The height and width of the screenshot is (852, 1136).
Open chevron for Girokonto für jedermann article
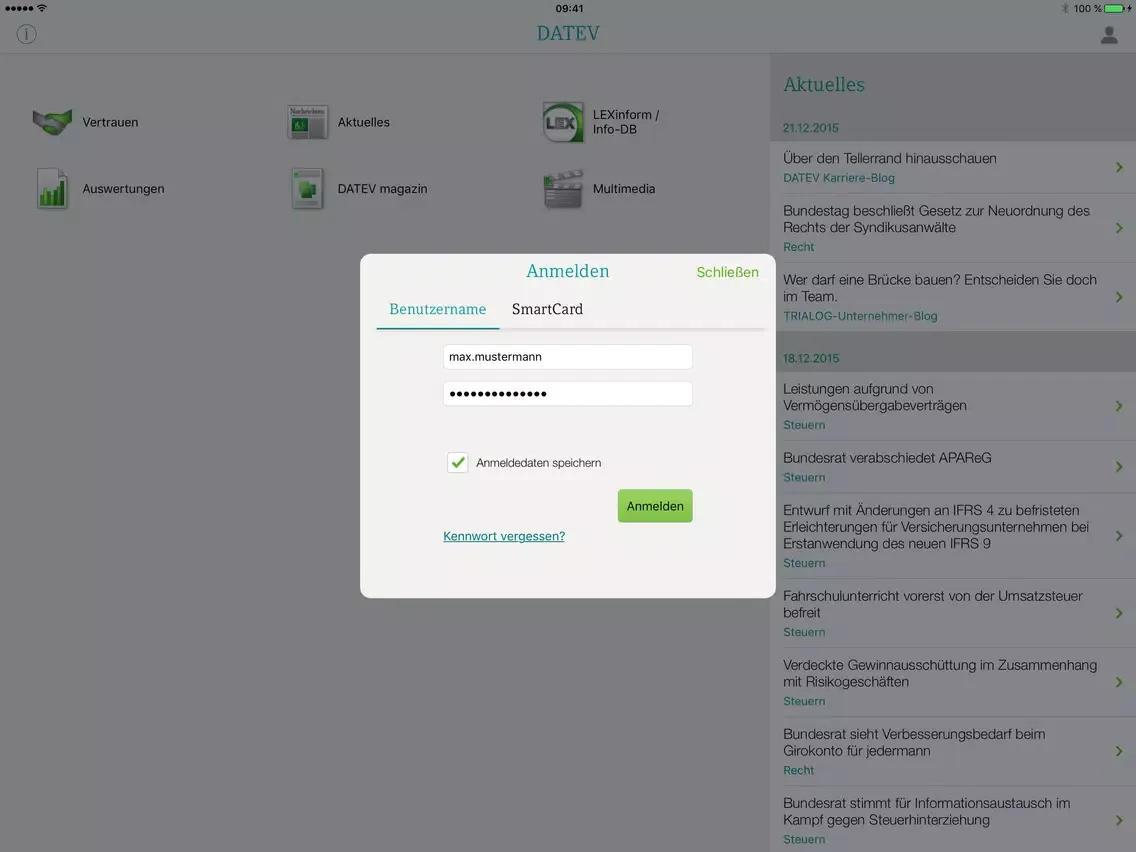(x=1119, y=751)
